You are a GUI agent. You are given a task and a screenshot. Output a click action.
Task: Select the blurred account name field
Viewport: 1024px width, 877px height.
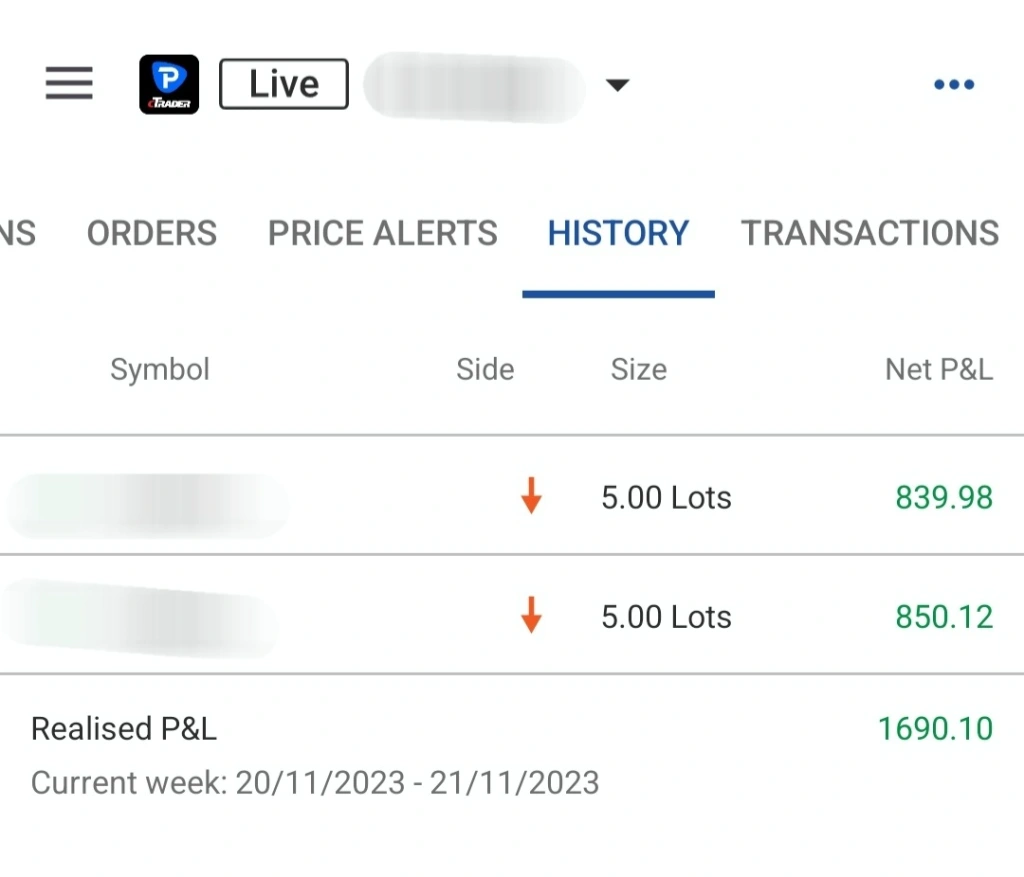click(x=474, y=87)
